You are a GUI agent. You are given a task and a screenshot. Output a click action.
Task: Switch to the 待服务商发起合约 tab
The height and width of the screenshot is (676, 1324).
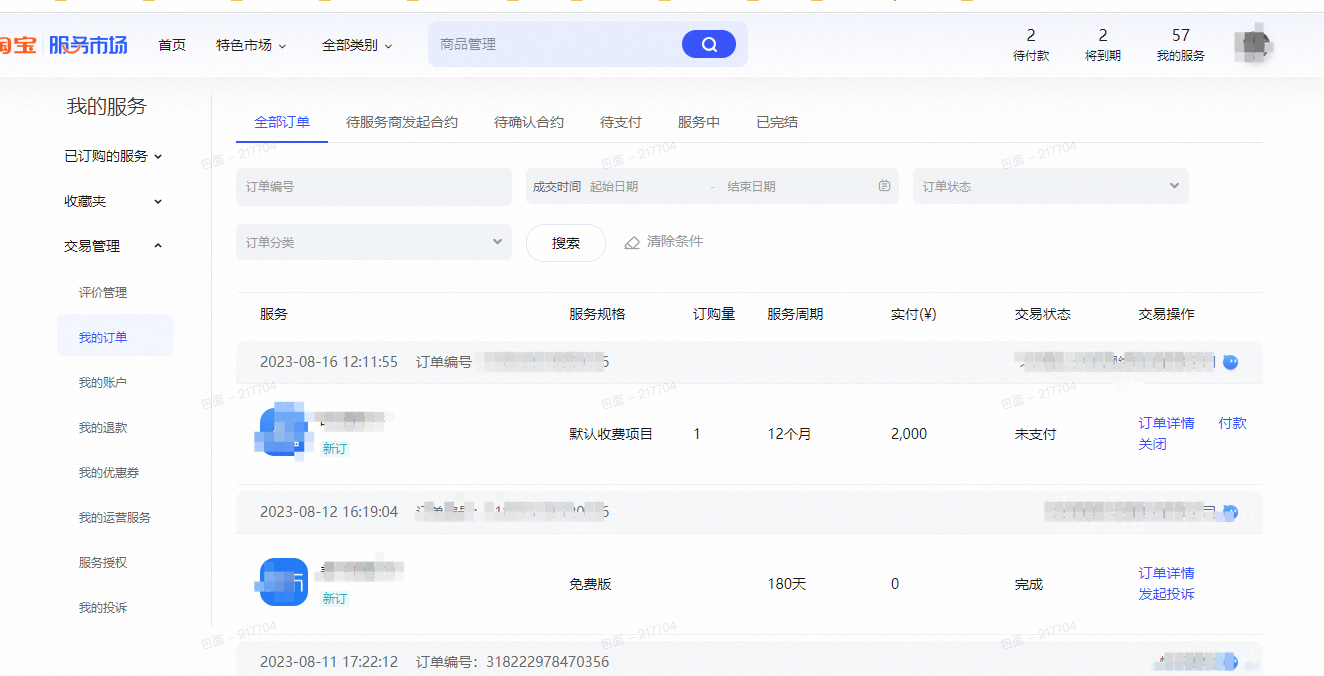click(402, 122)
